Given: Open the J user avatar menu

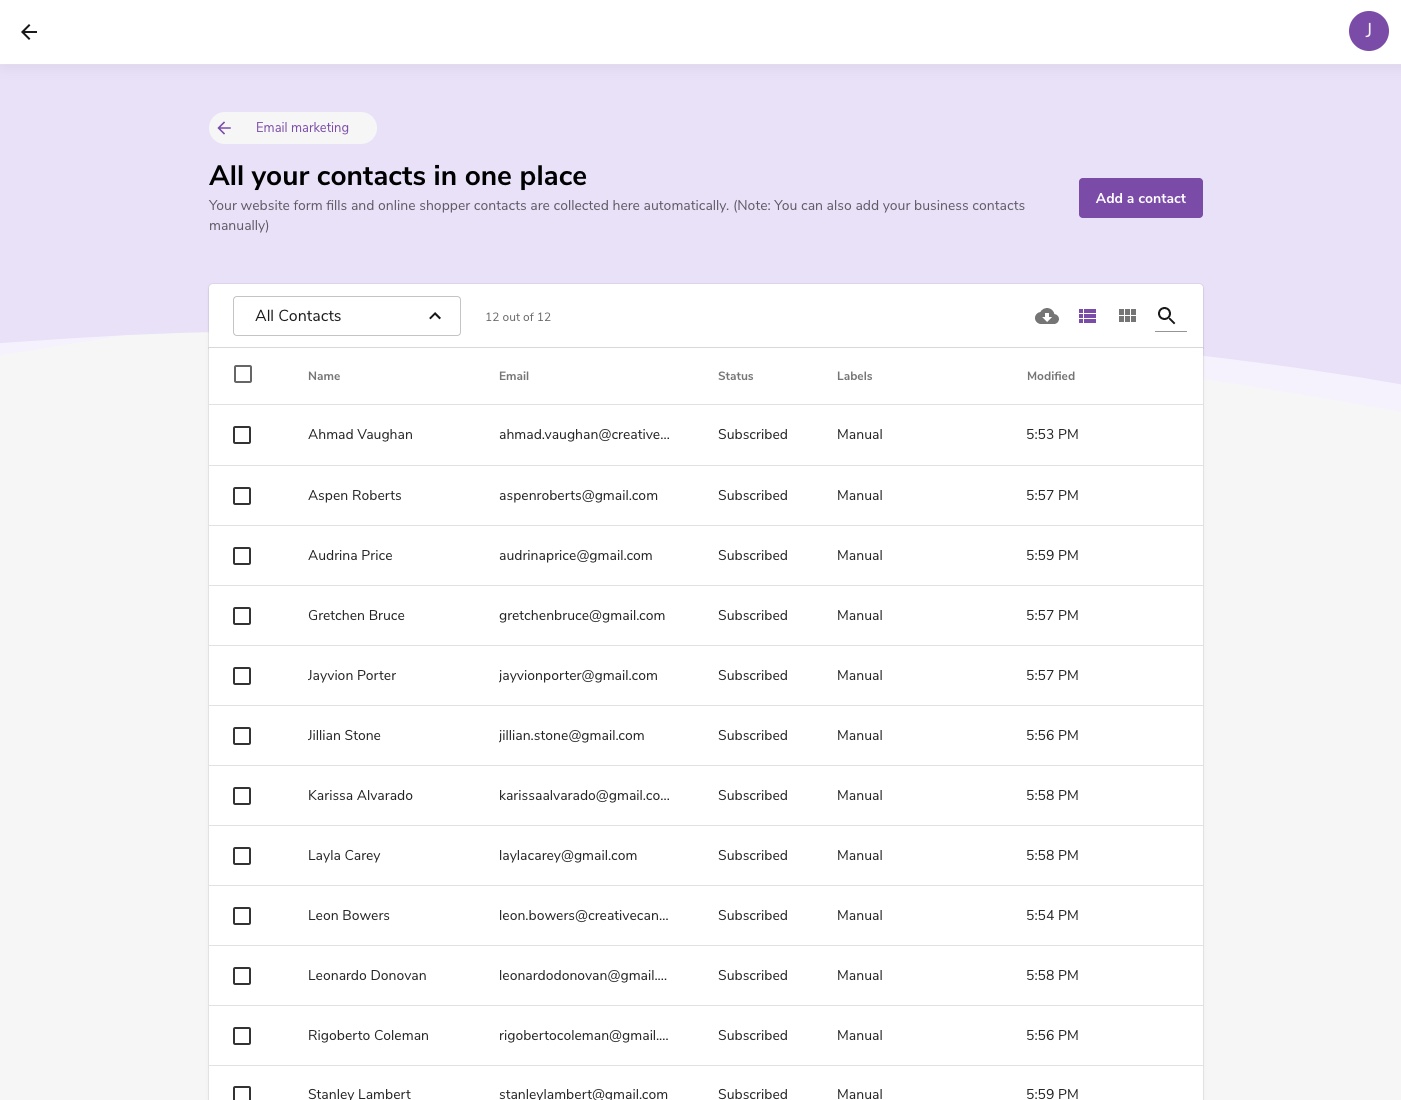Looking at the screenshot, I should (1368, 31).
